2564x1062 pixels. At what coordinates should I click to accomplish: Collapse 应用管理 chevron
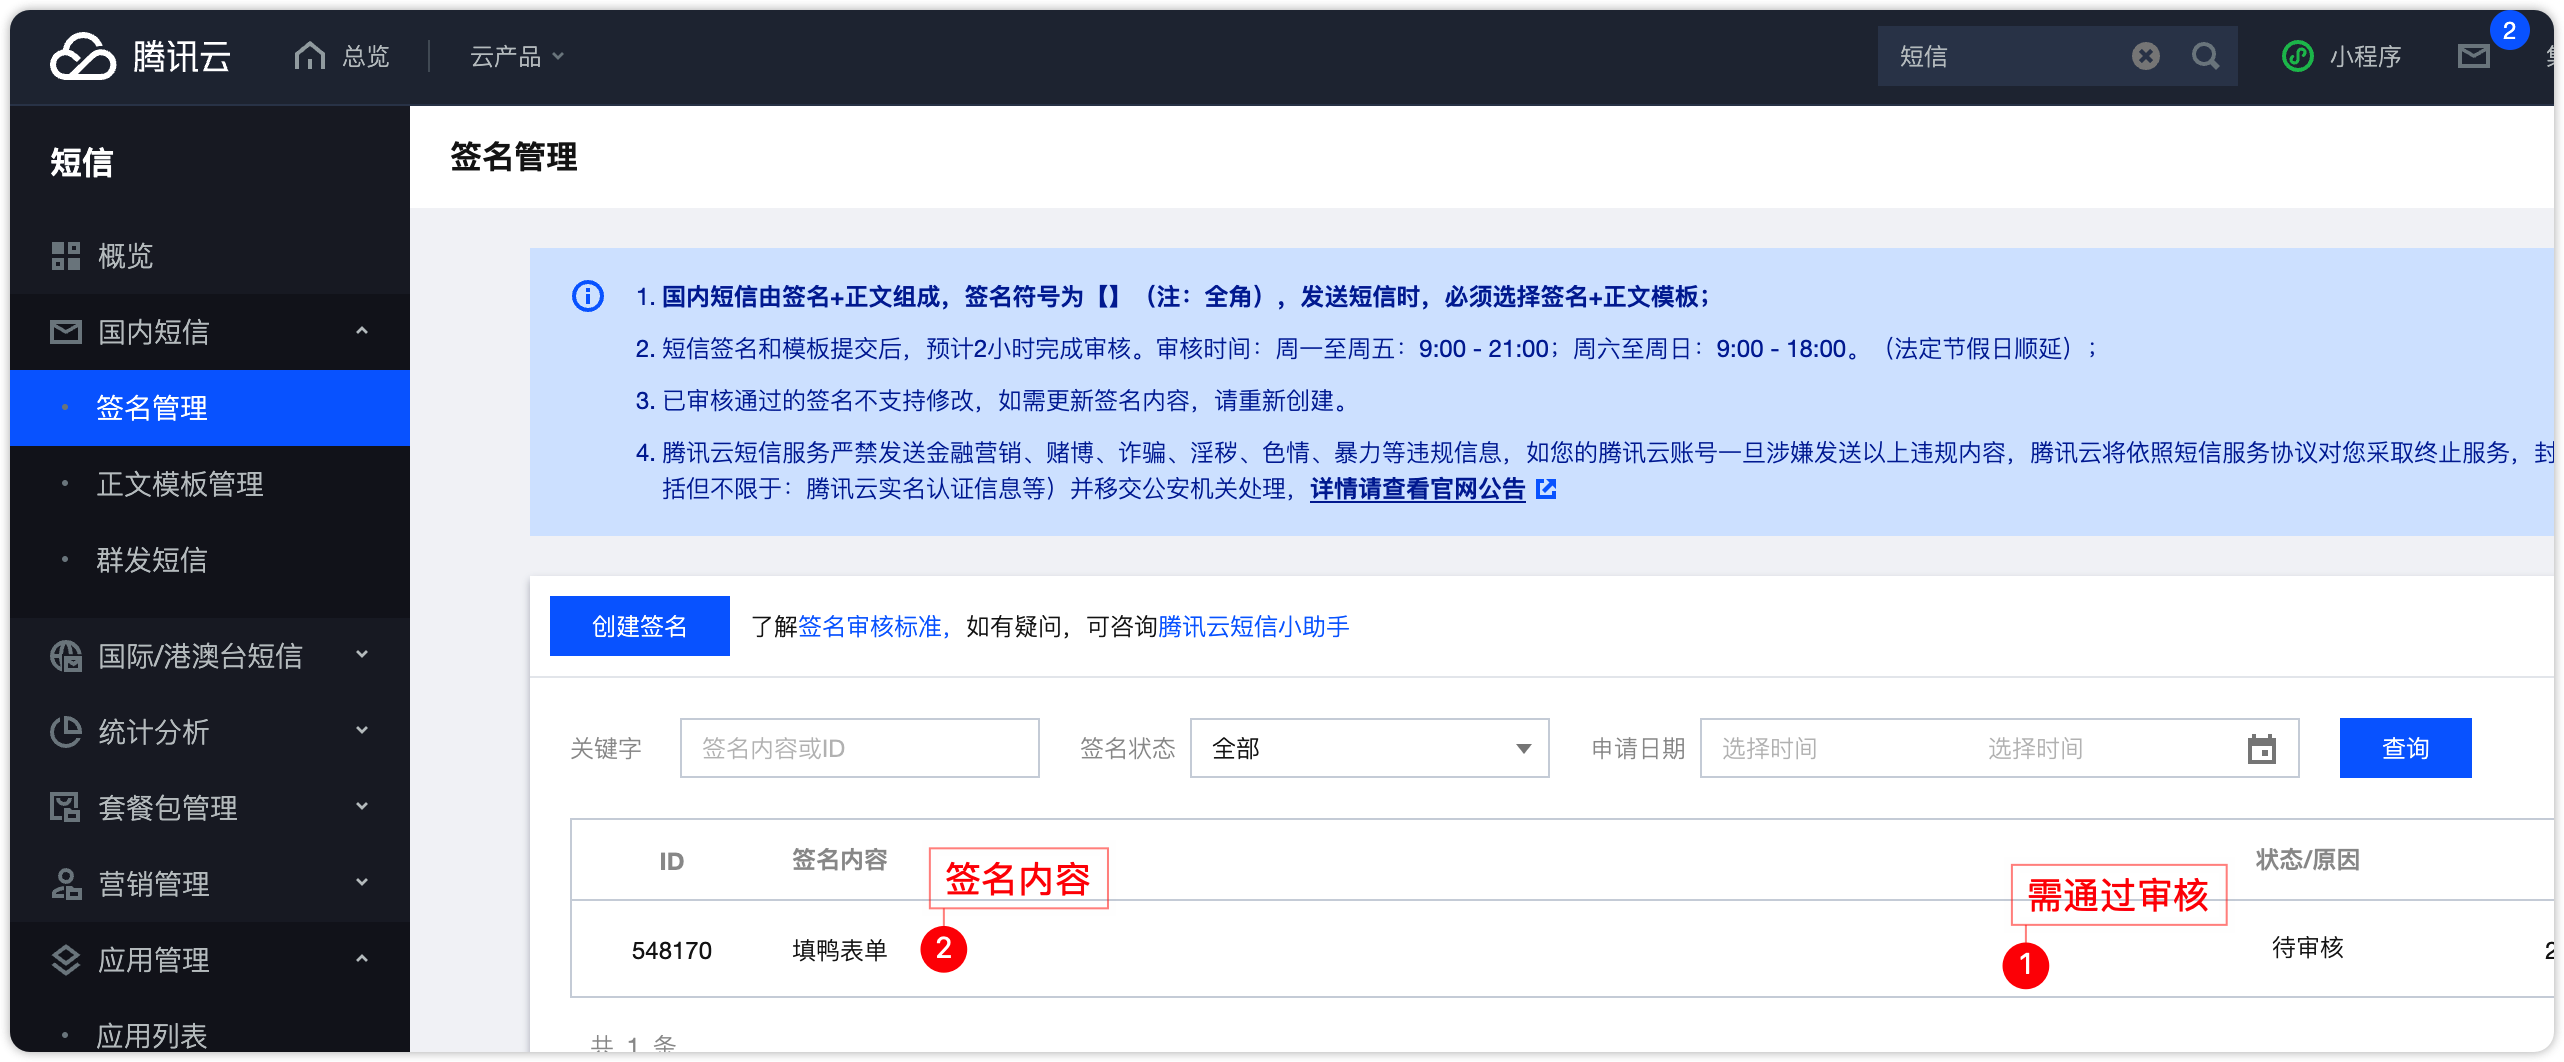[362, 959]
